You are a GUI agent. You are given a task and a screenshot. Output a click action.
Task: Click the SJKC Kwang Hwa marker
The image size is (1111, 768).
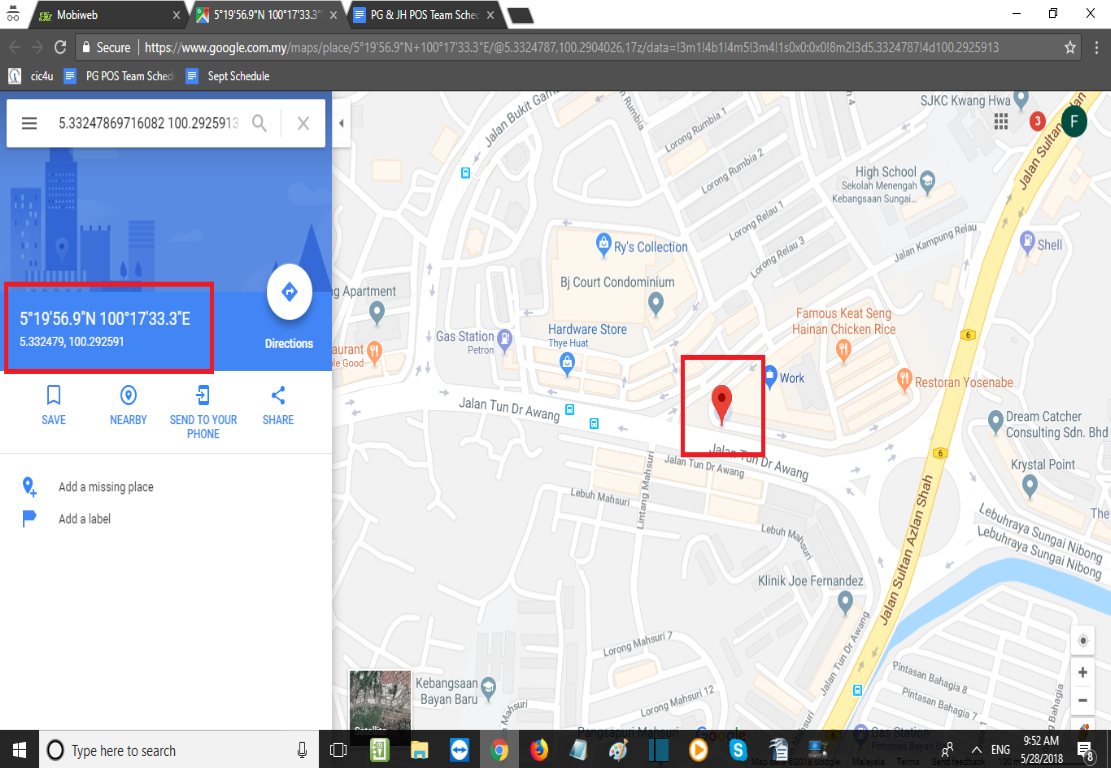click(1020, 99)
